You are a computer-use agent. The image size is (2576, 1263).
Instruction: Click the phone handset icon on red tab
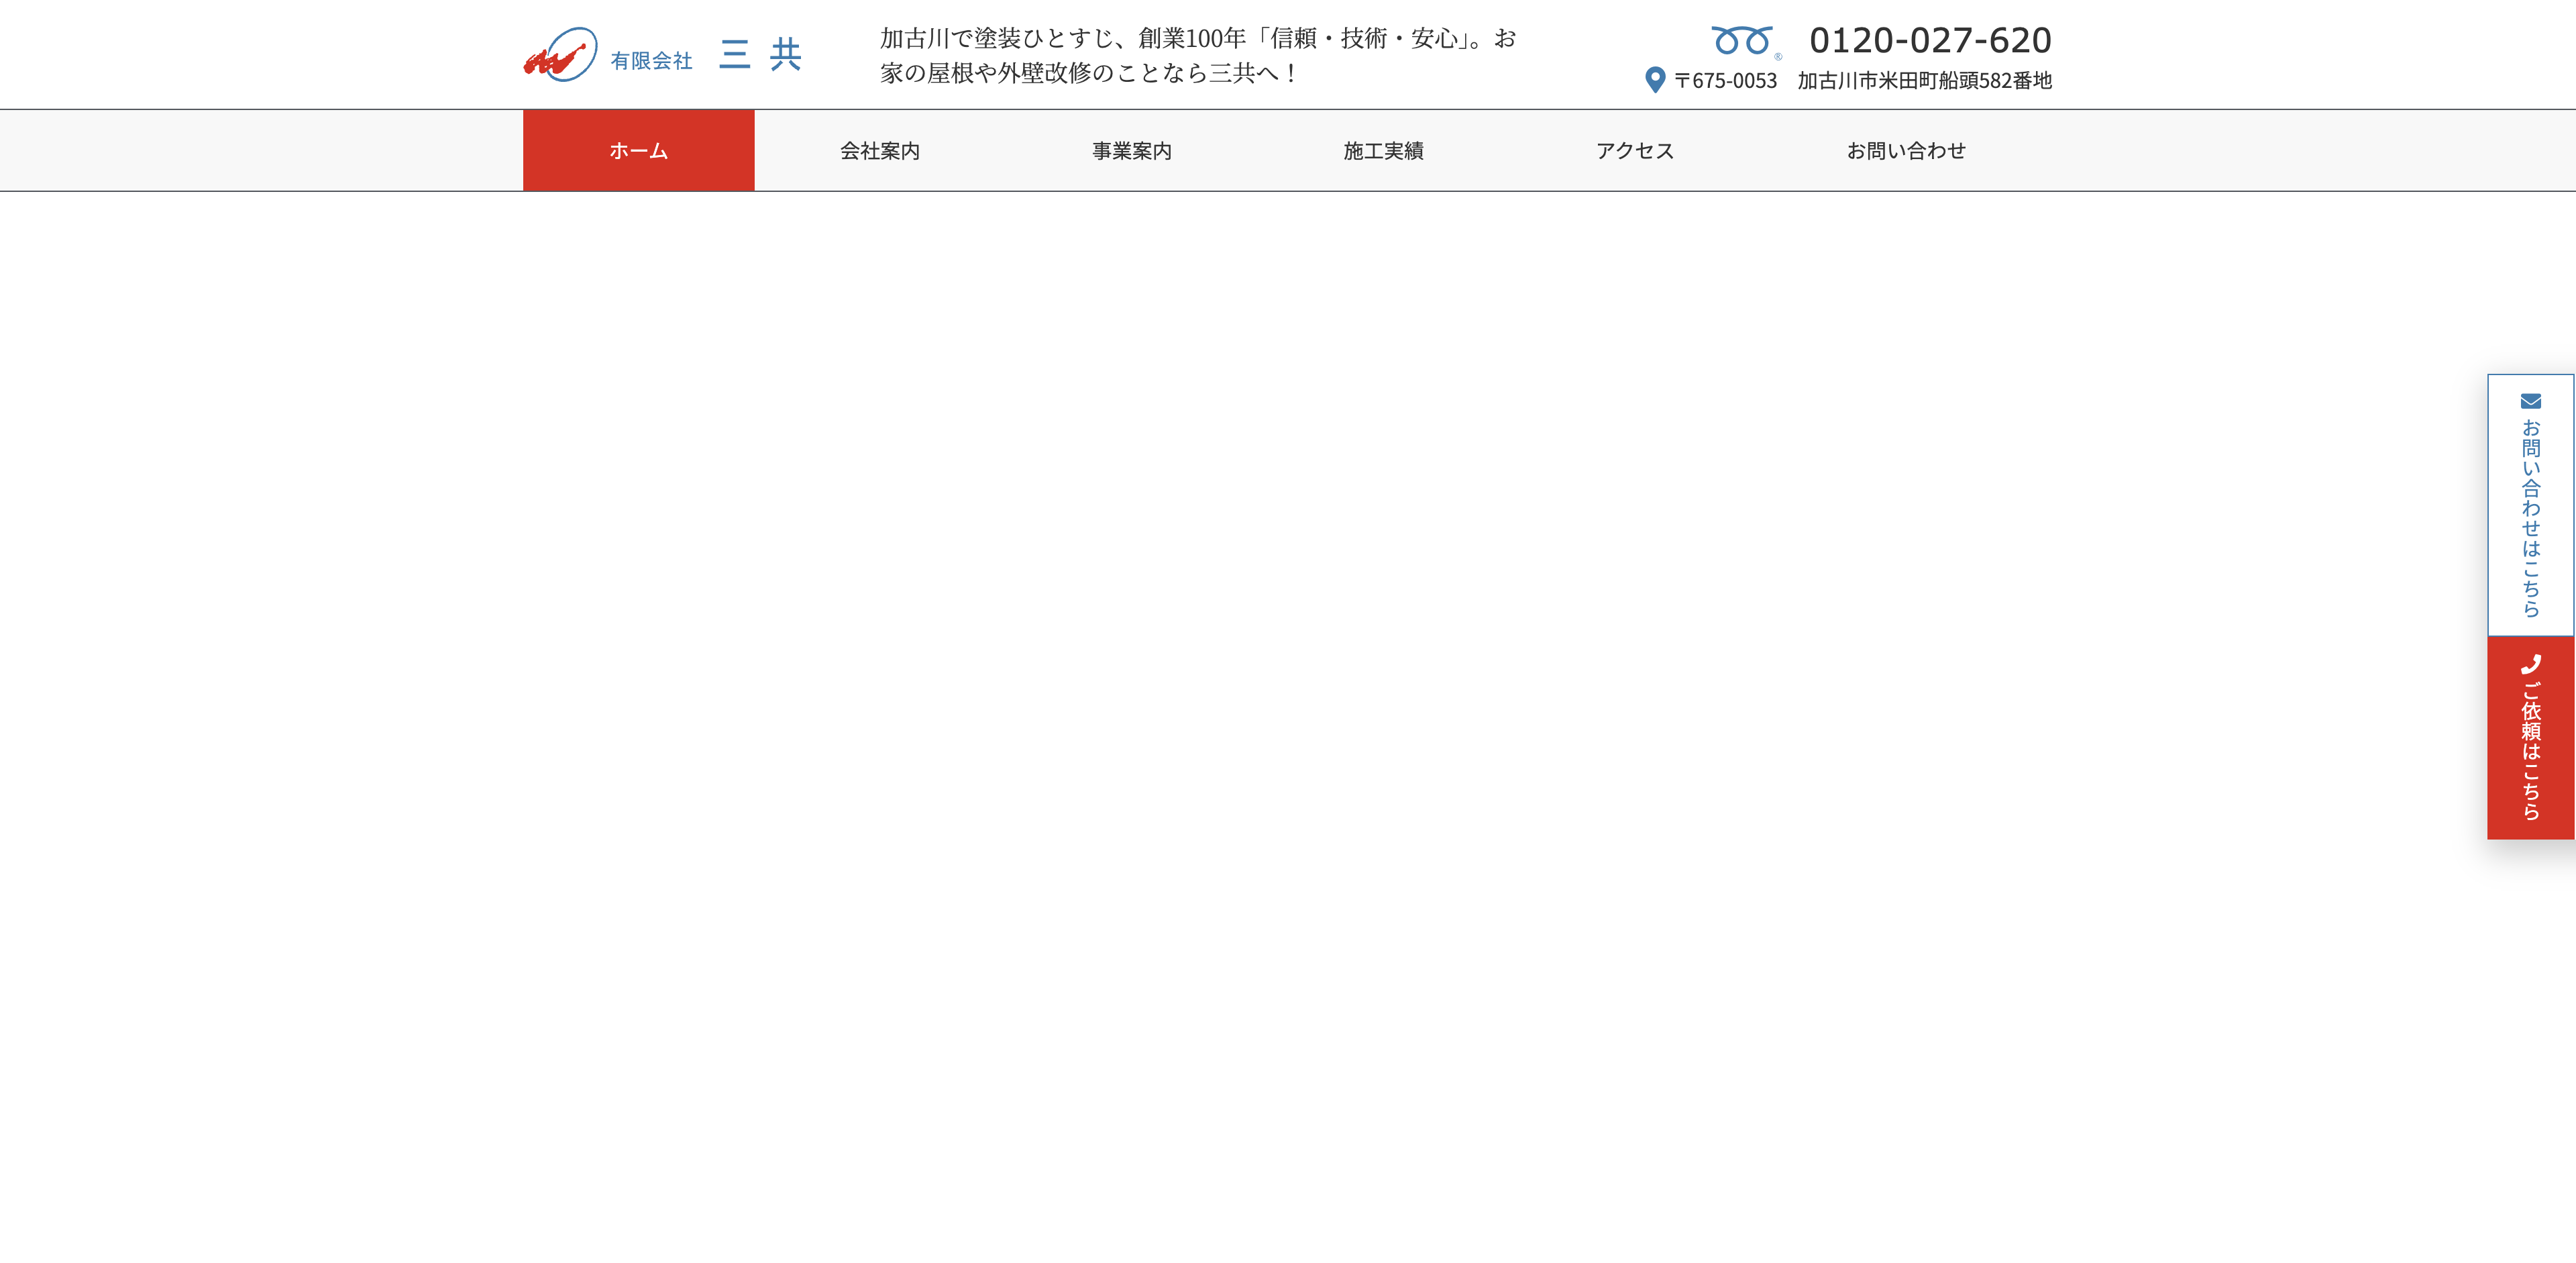coord(2530,664)
